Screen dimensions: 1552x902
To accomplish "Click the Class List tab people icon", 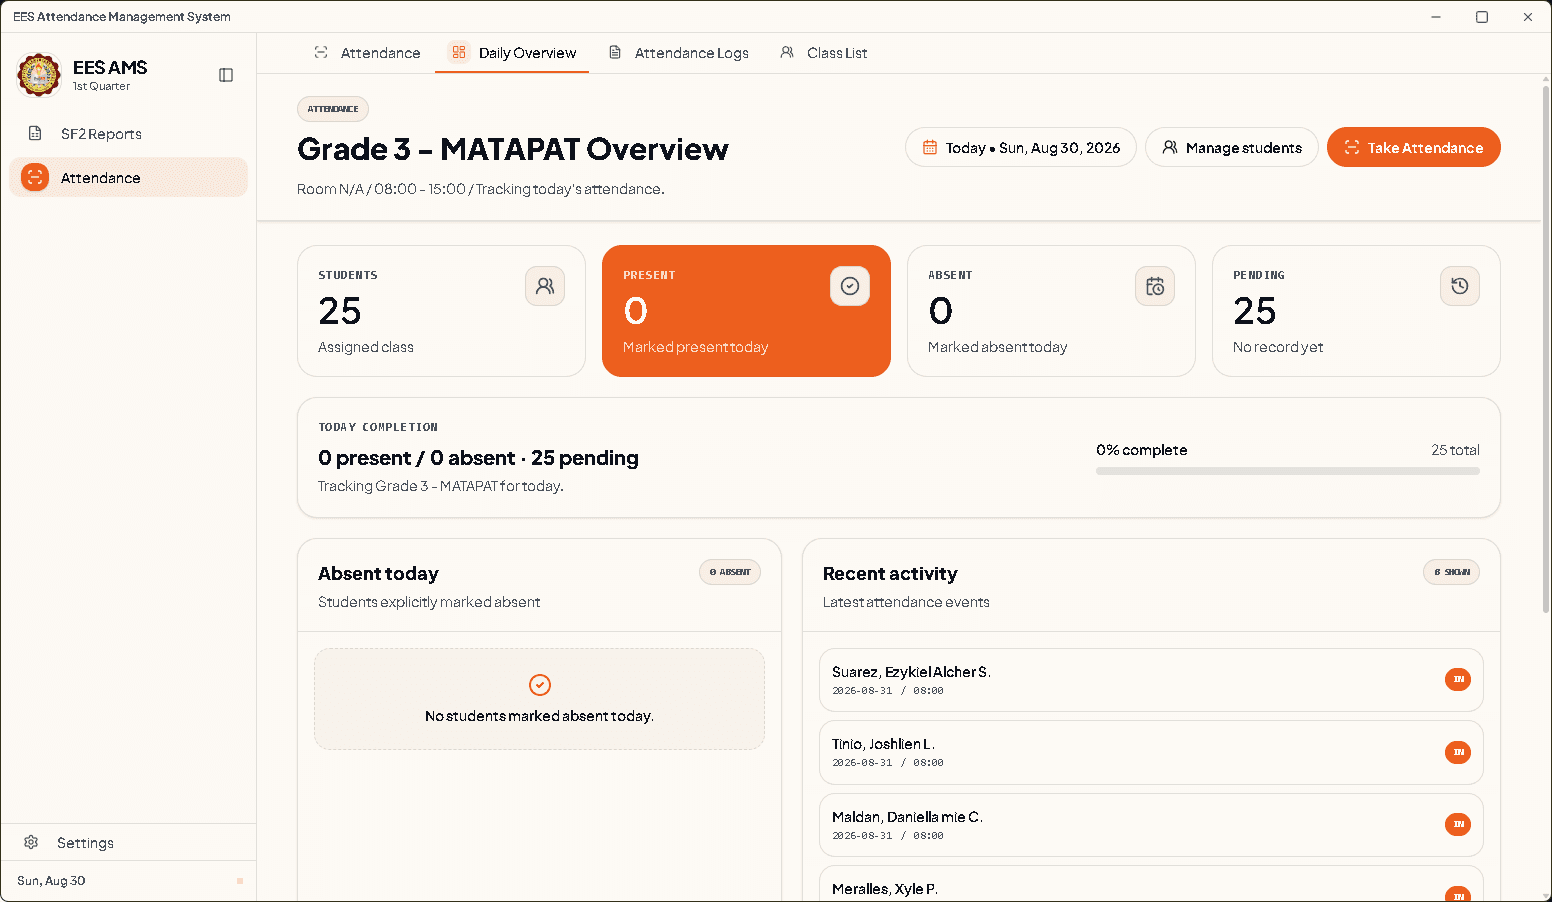I will [787, 52].
